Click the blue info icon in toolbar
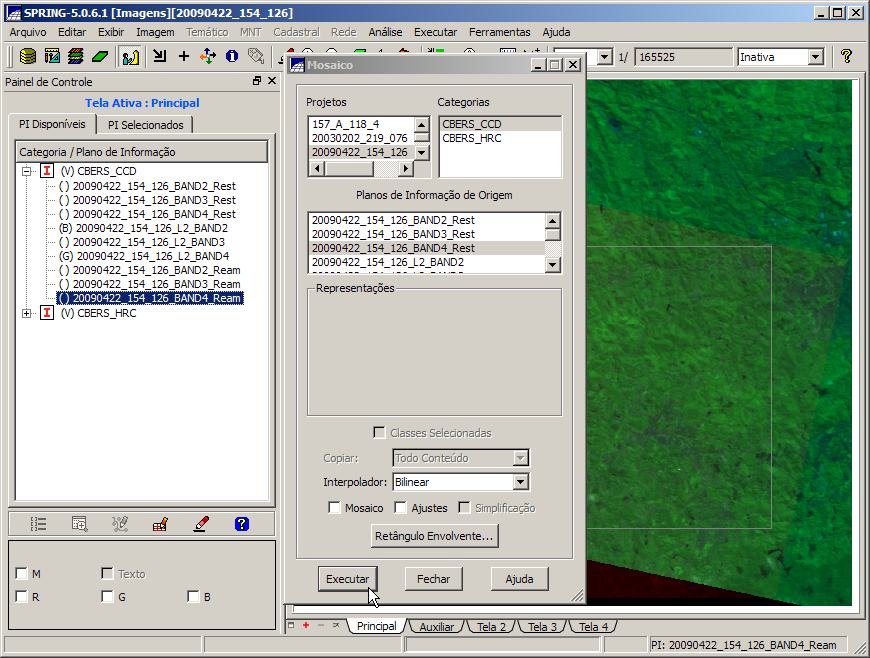 [231, 57]
